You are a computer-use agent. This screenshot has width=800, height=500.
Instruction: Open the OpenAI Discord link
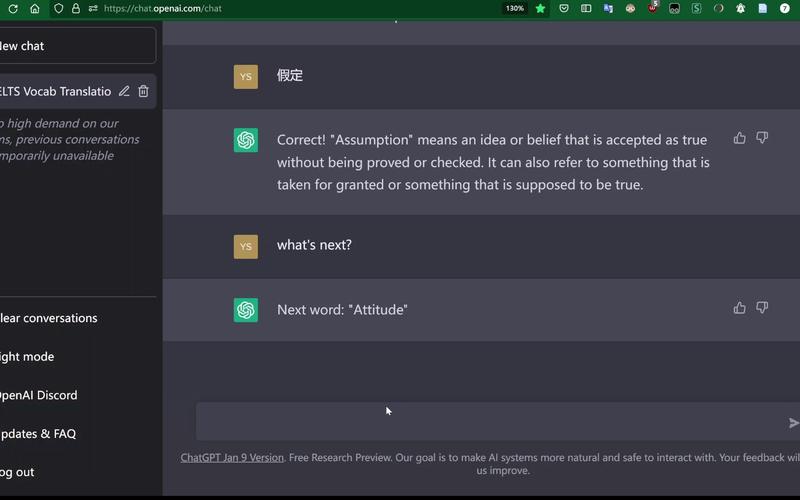coord(38,395)
